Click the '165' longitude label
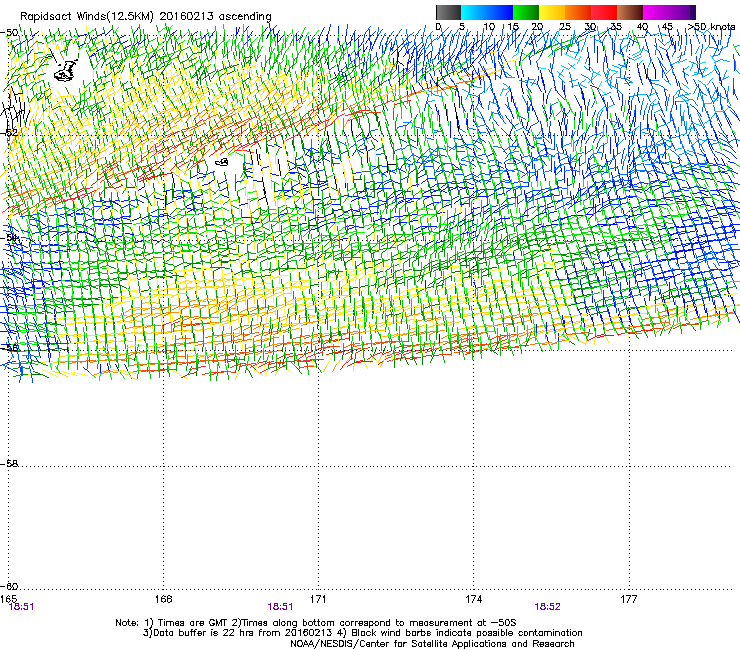The width and height of the screenshot is (740, 650). click(8, 599)
